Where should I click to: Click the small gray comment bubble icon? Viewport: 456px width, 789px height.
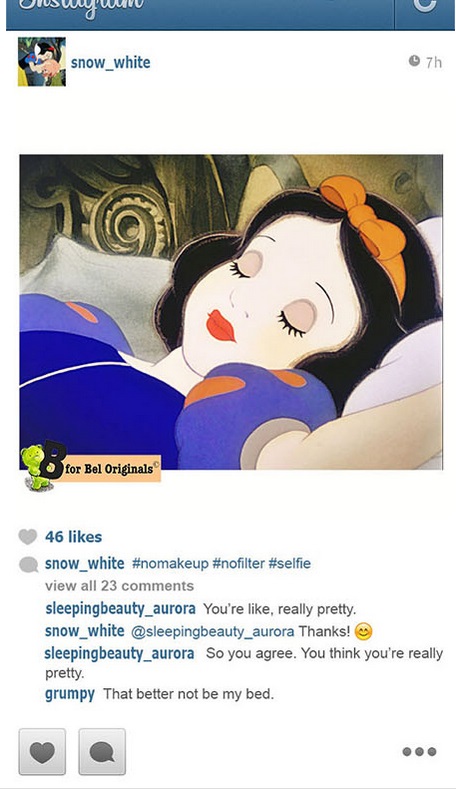[28, 565]
